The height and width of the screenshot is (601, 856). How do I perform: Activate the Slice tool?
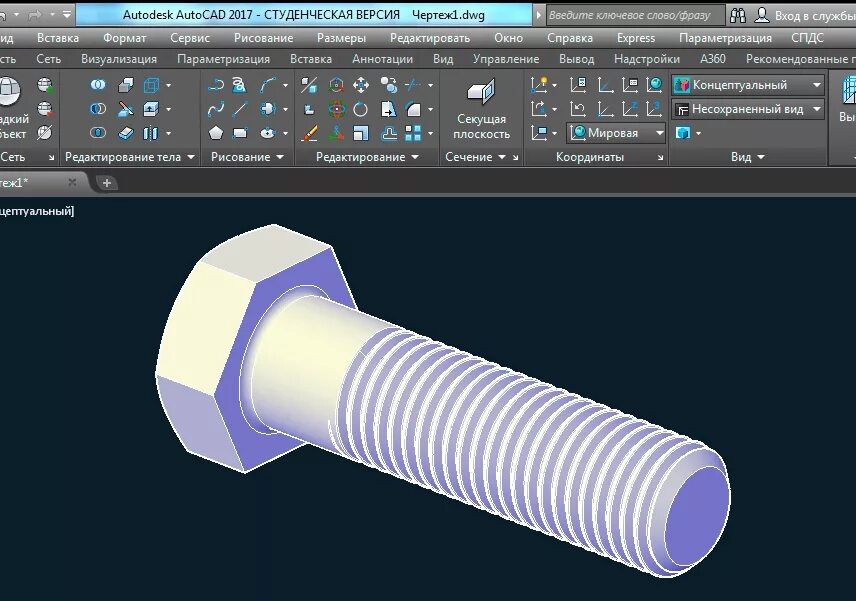[126, 109]
